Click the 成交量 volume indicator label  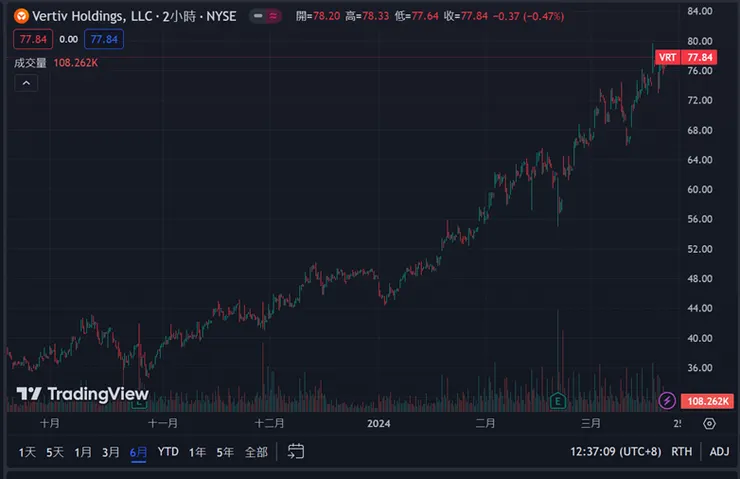(x=30, y=63)
